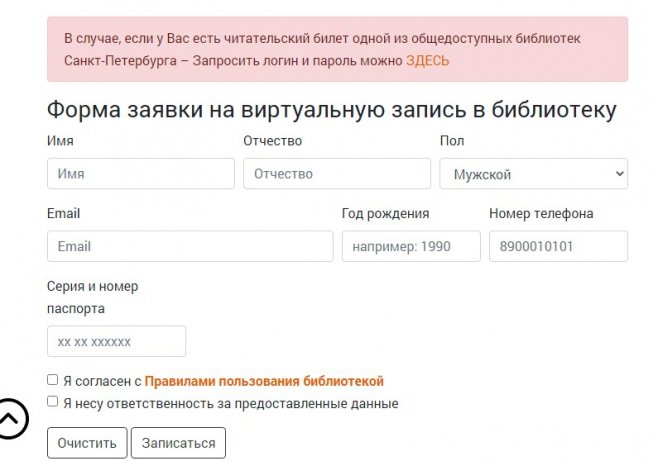Image resolution: width=658 pixels, height=461 pixels.
Task: Click the Пол label above the dropdown
Action: coord(452,141)
